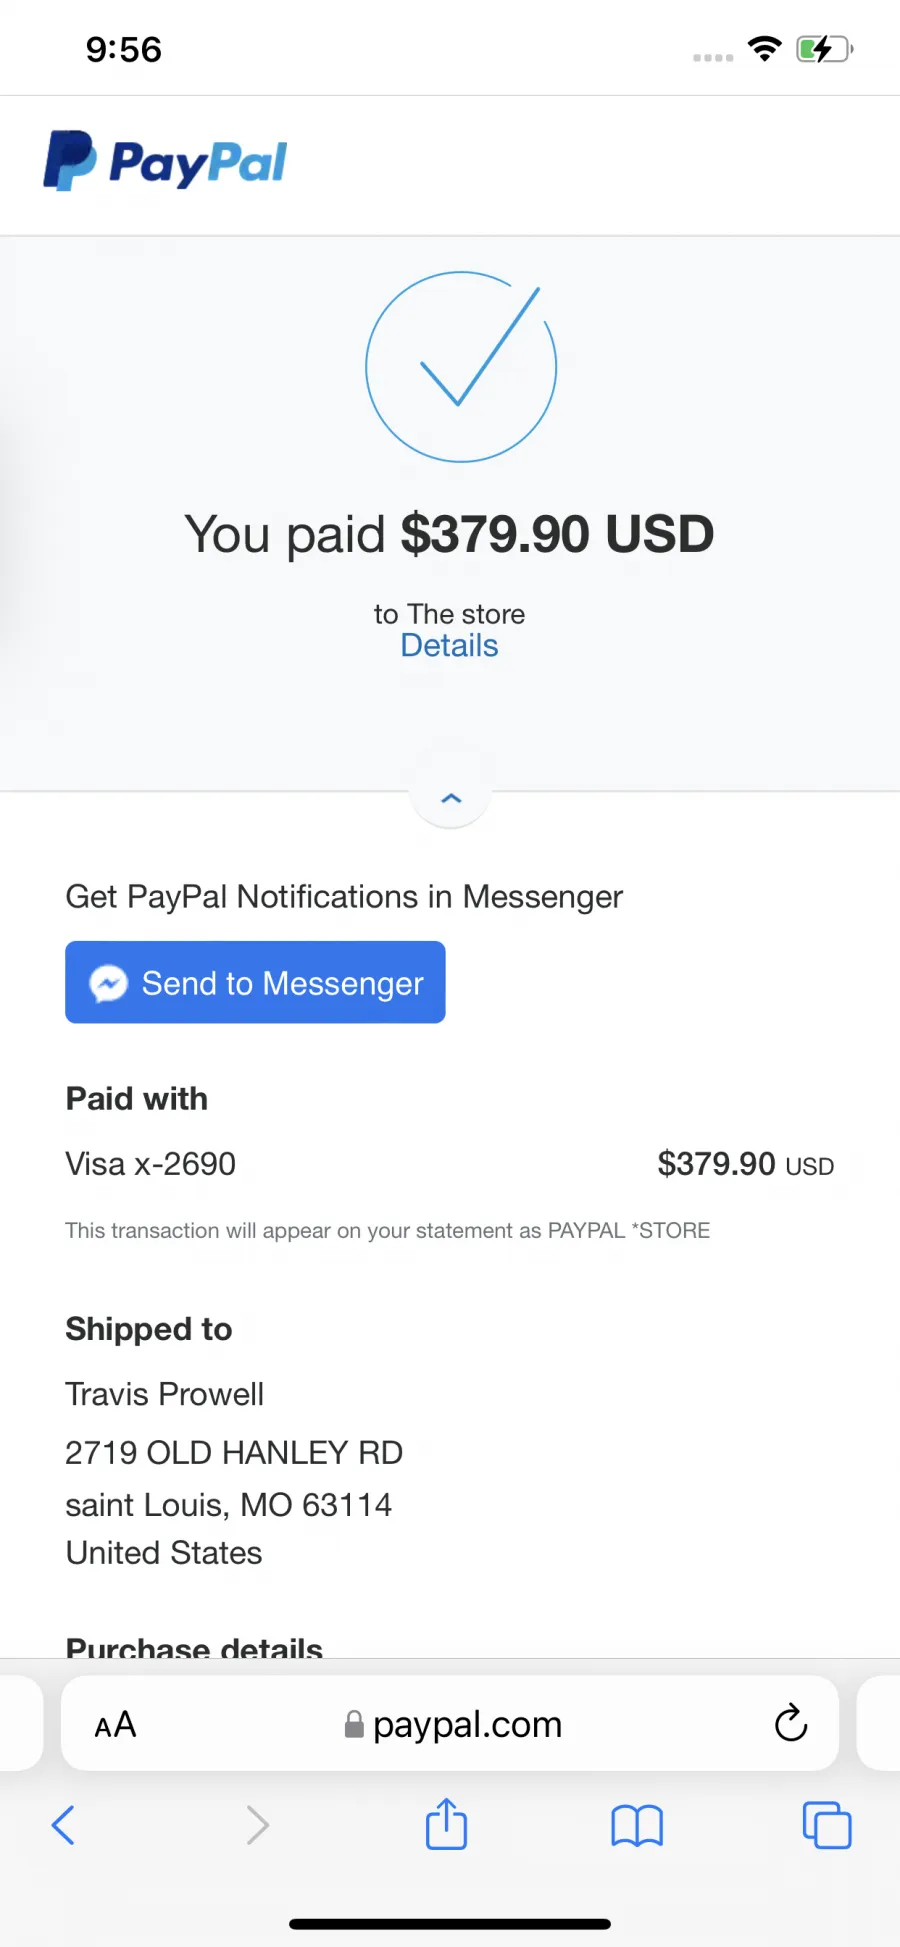Tap the large payment success checkmark
900x1947 pixels.
461,367
